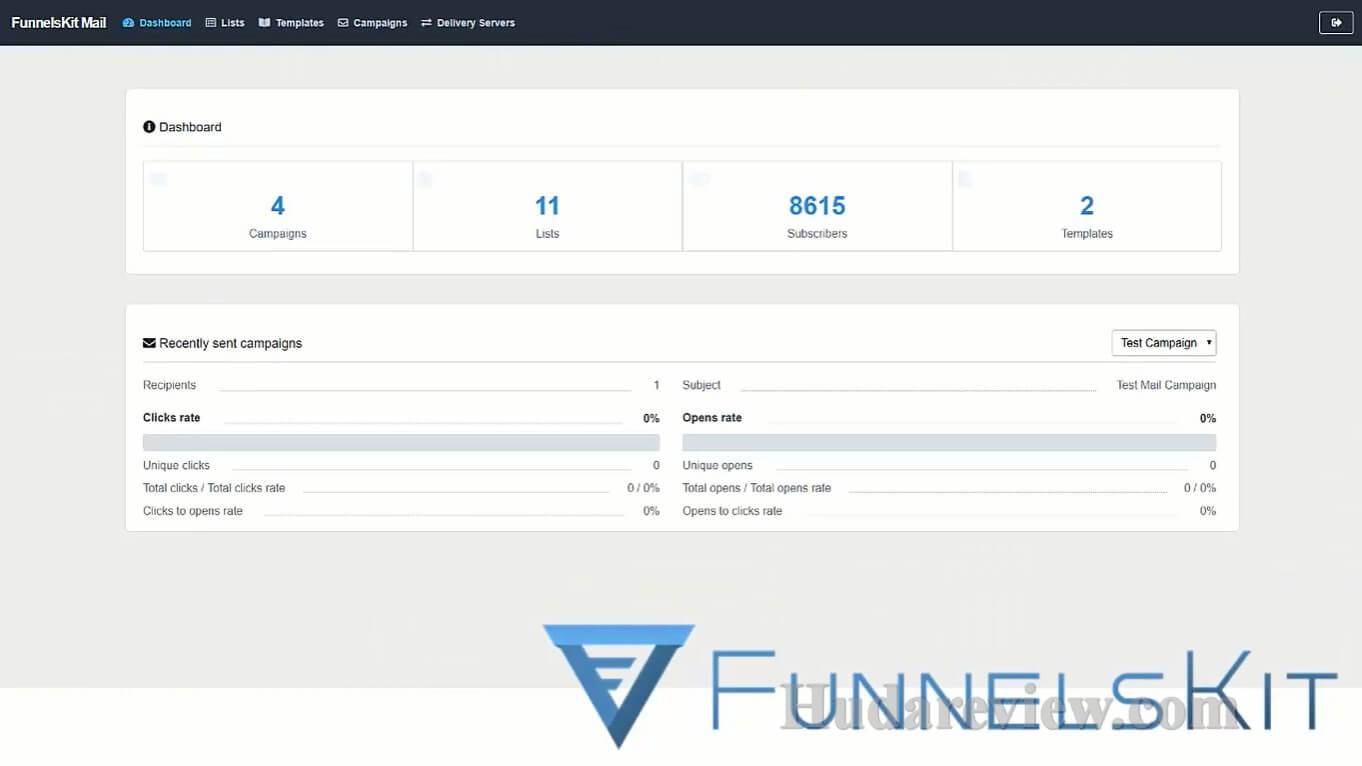
Task: Click the Opens to clicks rate label
Action: [x=732, y=511]
